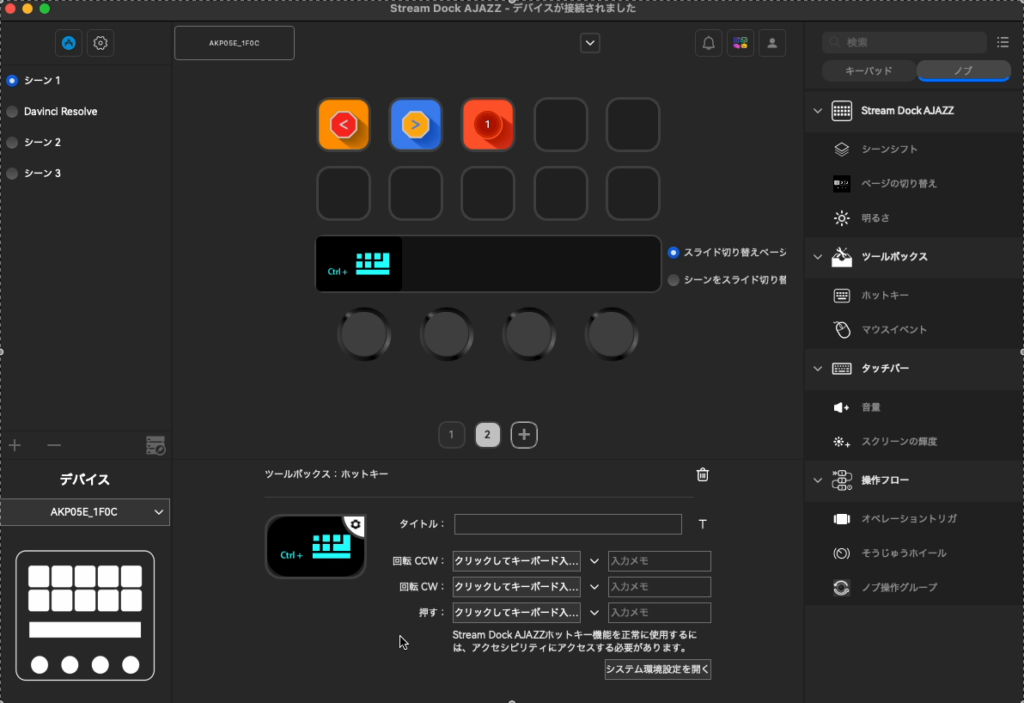Collapse the ツールボックス section

point(817,257)
